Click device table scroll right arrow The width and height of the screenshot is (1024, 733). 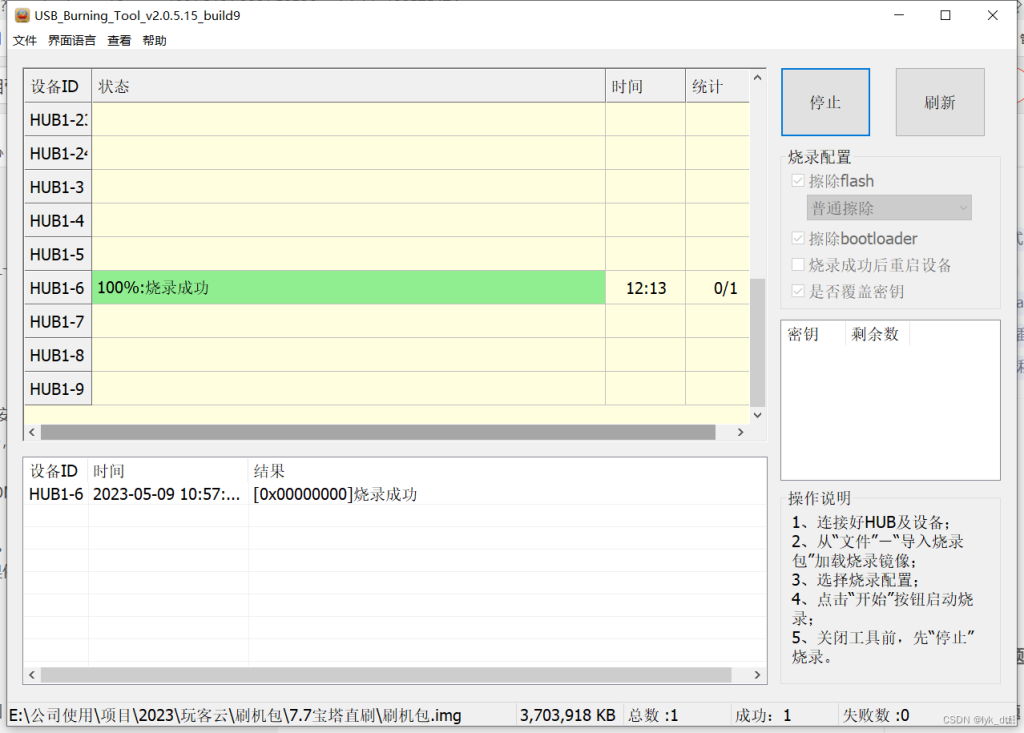click(741, 432)
